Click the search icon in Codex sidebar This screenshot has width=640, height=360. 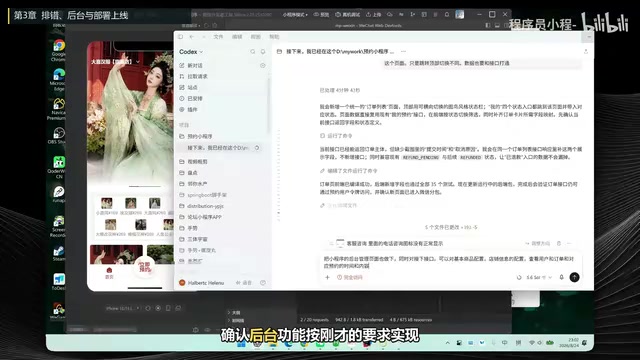coord(253,52)
